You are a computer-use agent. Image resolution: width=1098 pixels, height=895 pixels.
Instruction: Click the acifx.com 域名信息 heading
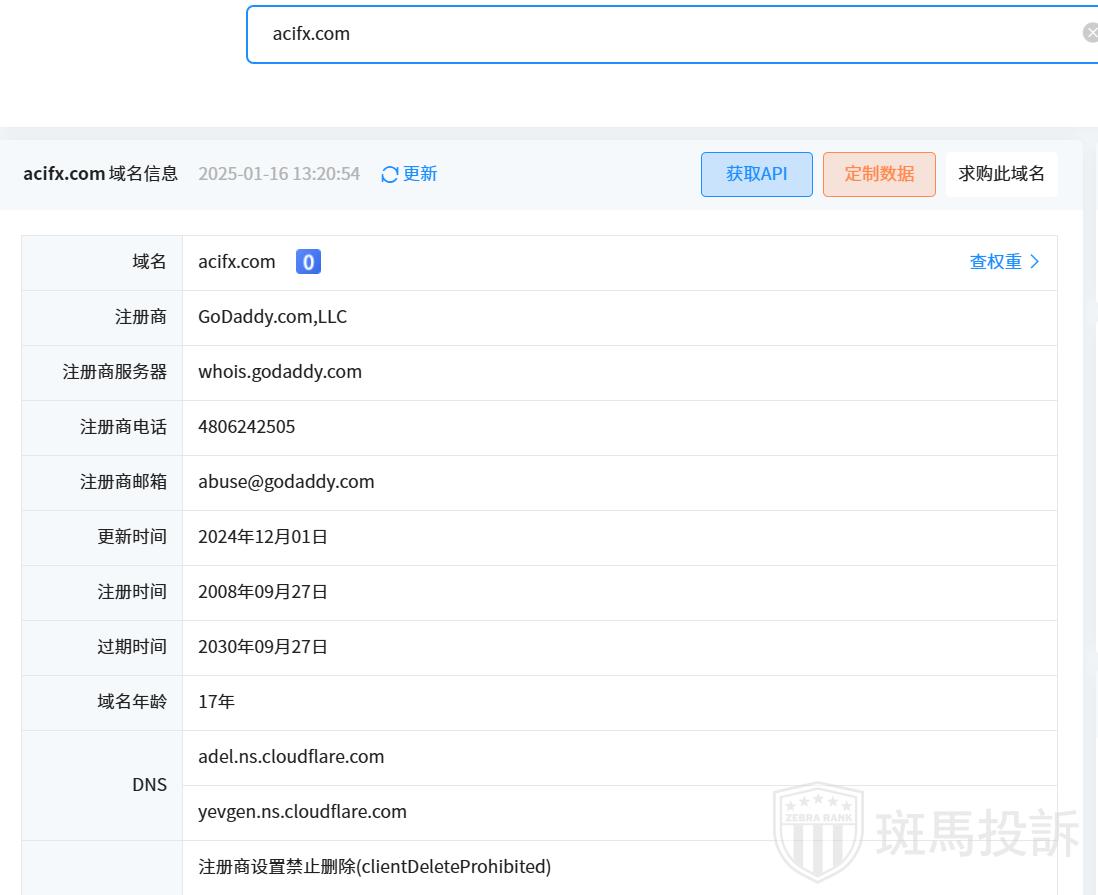[x=100, y=174]
